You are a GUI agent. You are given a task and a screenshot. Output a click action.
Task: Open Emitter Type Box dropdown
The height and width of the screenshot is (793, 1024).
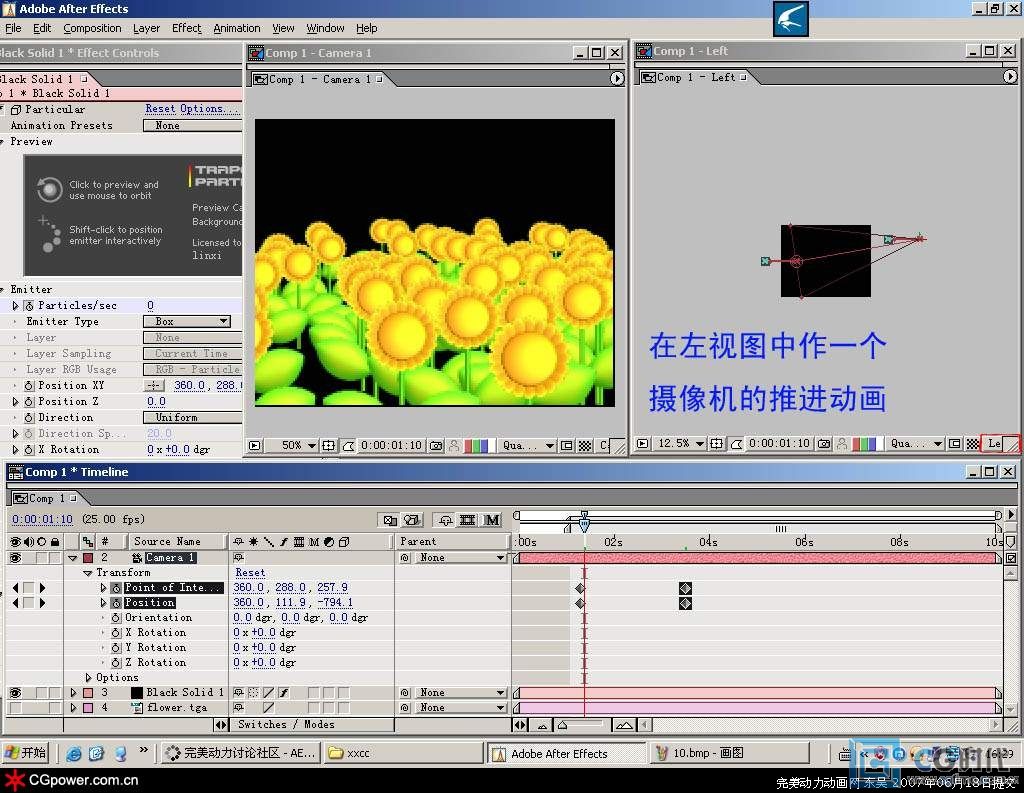click(187, 321)
